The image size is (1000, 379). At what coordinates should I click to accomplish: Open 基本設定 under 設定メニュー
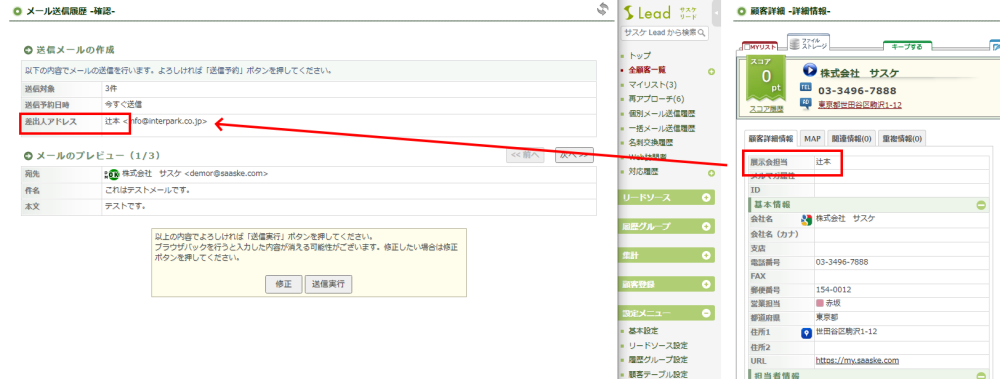coord(643,331)
